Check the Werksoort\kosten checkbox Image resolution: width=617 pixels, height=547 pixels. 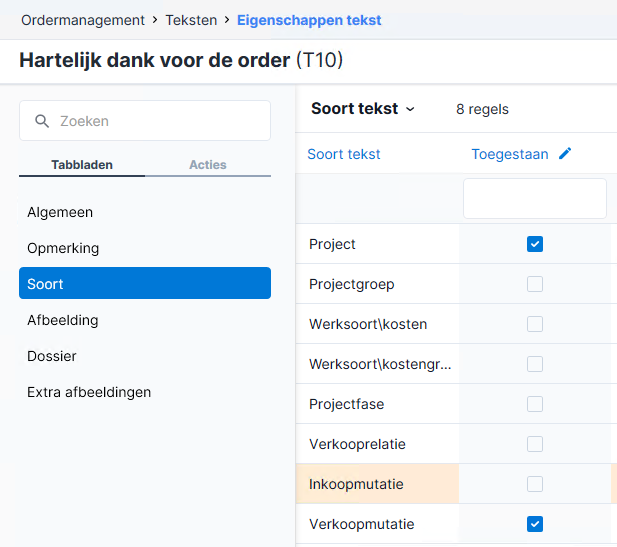pyautogui.click(x=535, y=324)
